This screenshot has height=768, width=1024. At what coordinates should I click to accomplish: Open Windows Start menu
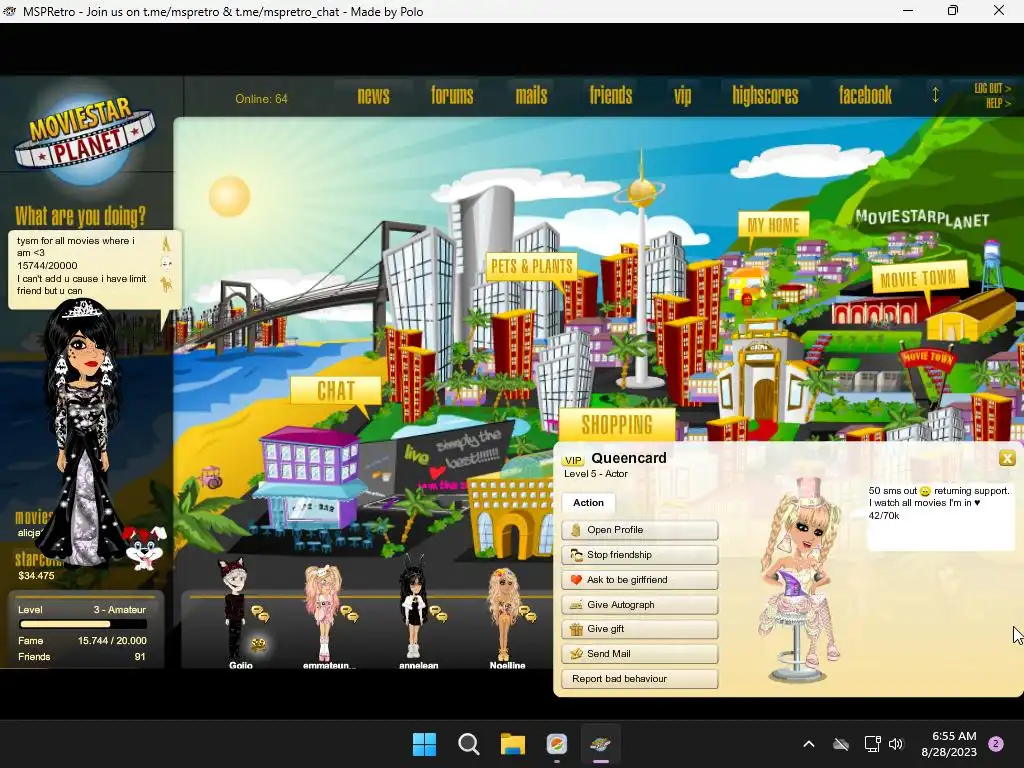424,744
